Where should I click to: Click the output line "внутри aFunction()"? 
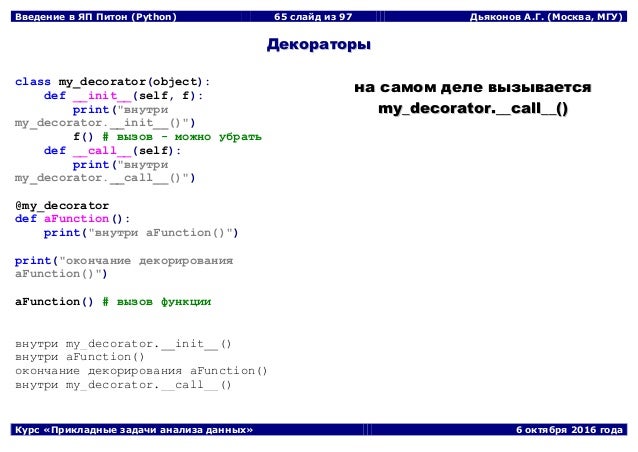tap(80, 357)
